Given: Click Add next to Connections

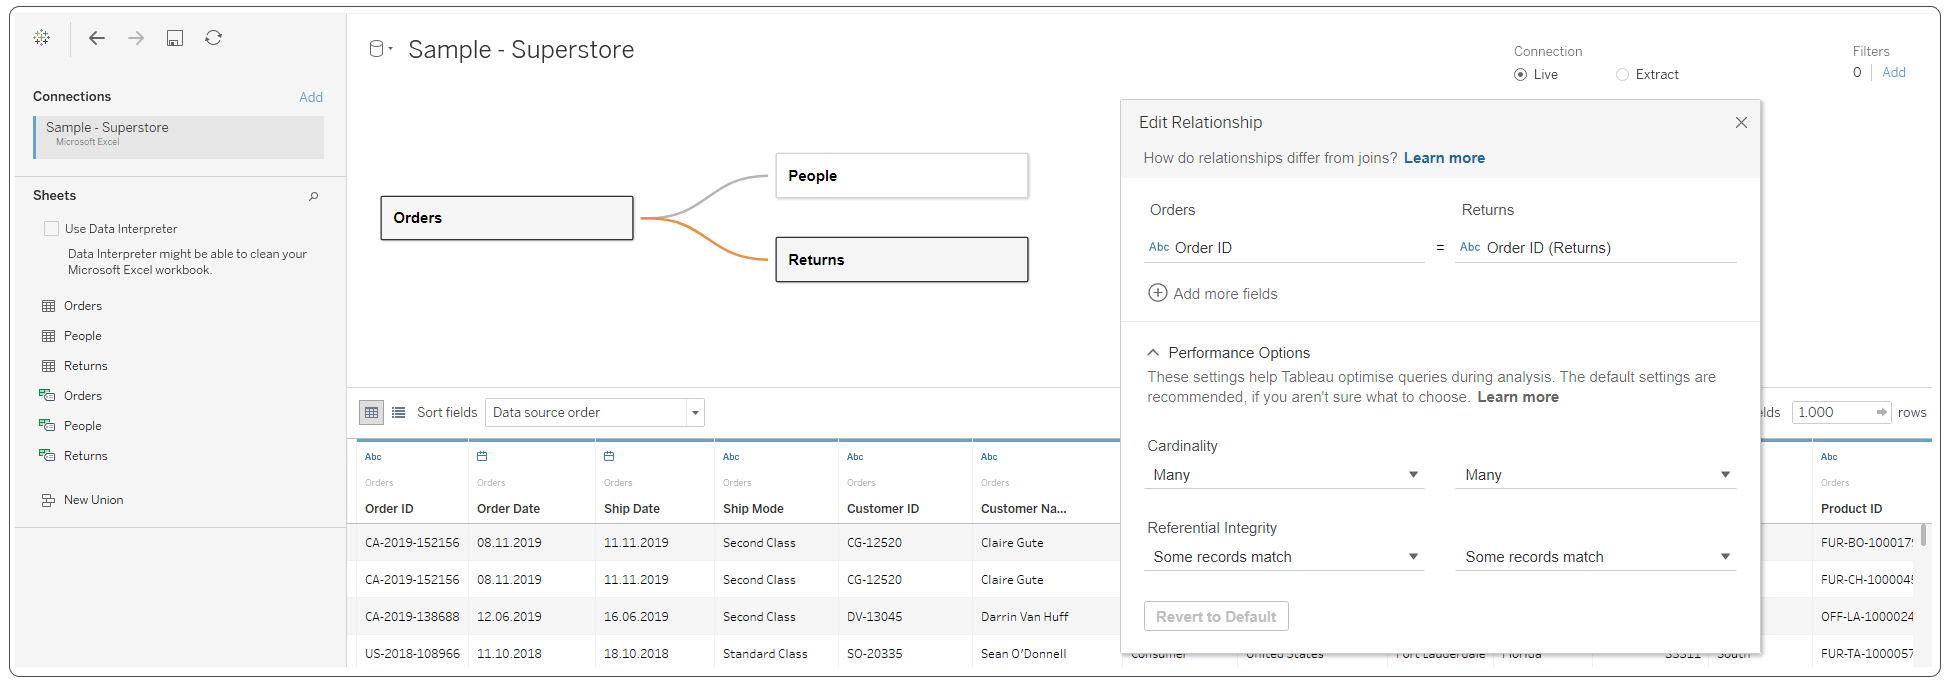Looking at the screenshot, I should (311, 97).
